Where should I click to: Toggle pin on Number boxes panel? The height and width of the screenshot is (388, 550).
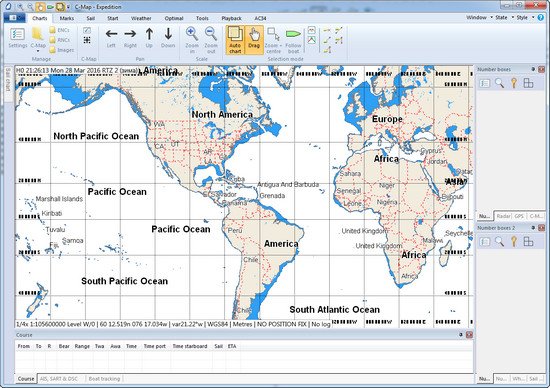[x=533, y=69]
